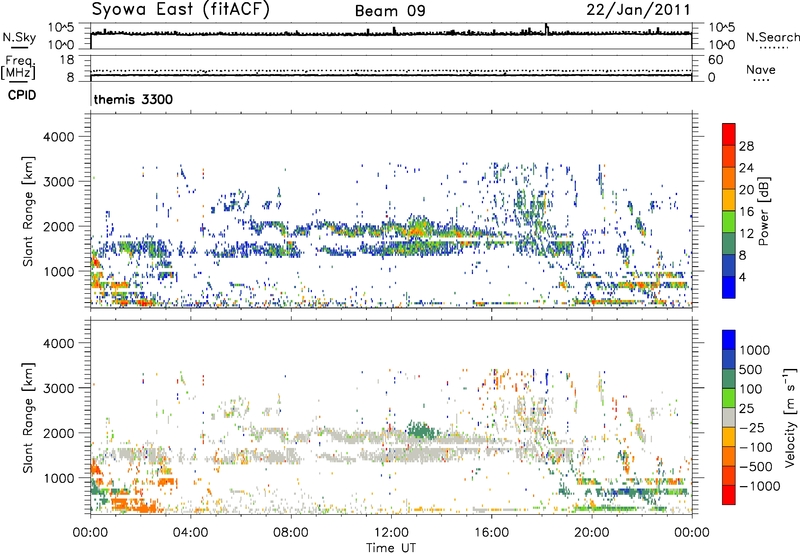Click the noise spike near 18:00 in N.Sky trace

click(547, 28)
